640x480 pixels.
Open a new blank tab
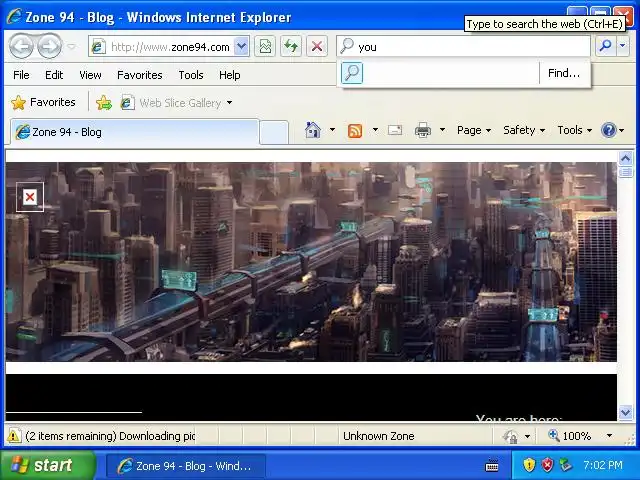coord(274,133)
